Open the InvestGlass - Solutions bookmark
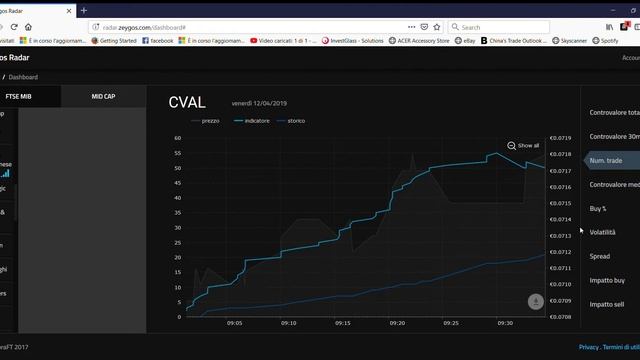The width and height of the screenshot is (640, 360). (x=353, y=41)
